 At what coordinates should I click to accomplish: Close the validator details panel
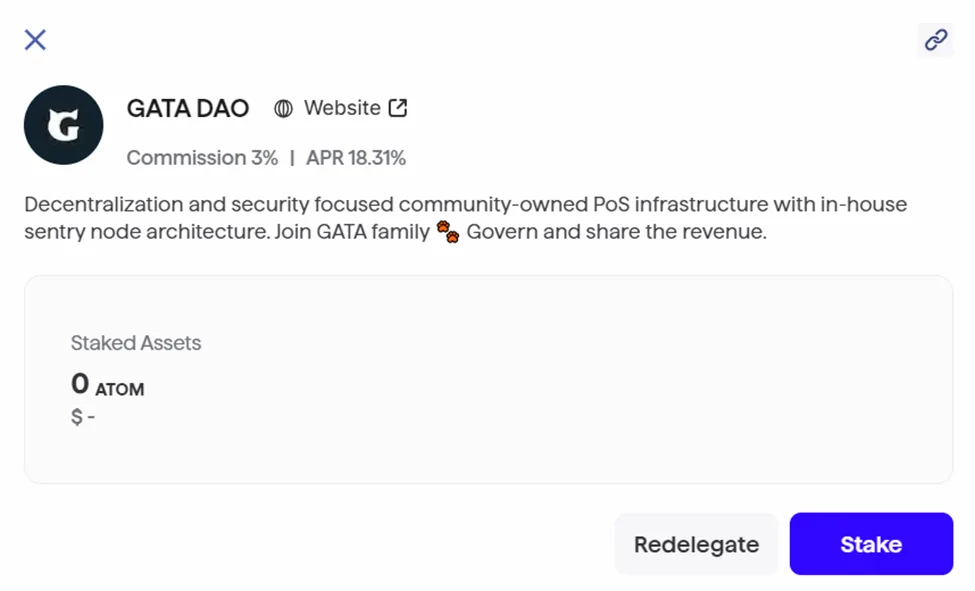35,40
